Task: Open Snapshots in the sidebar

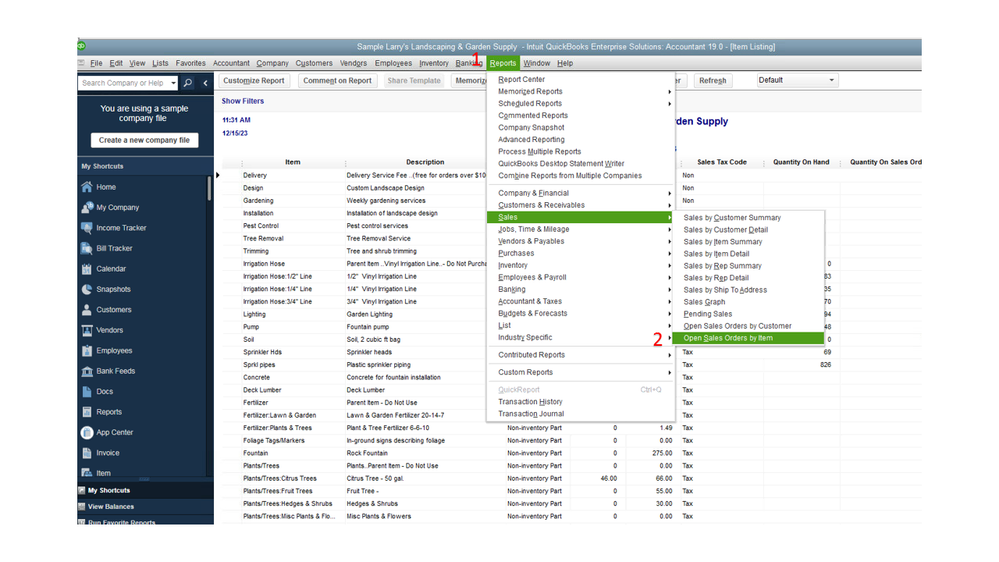Action: 113,289
